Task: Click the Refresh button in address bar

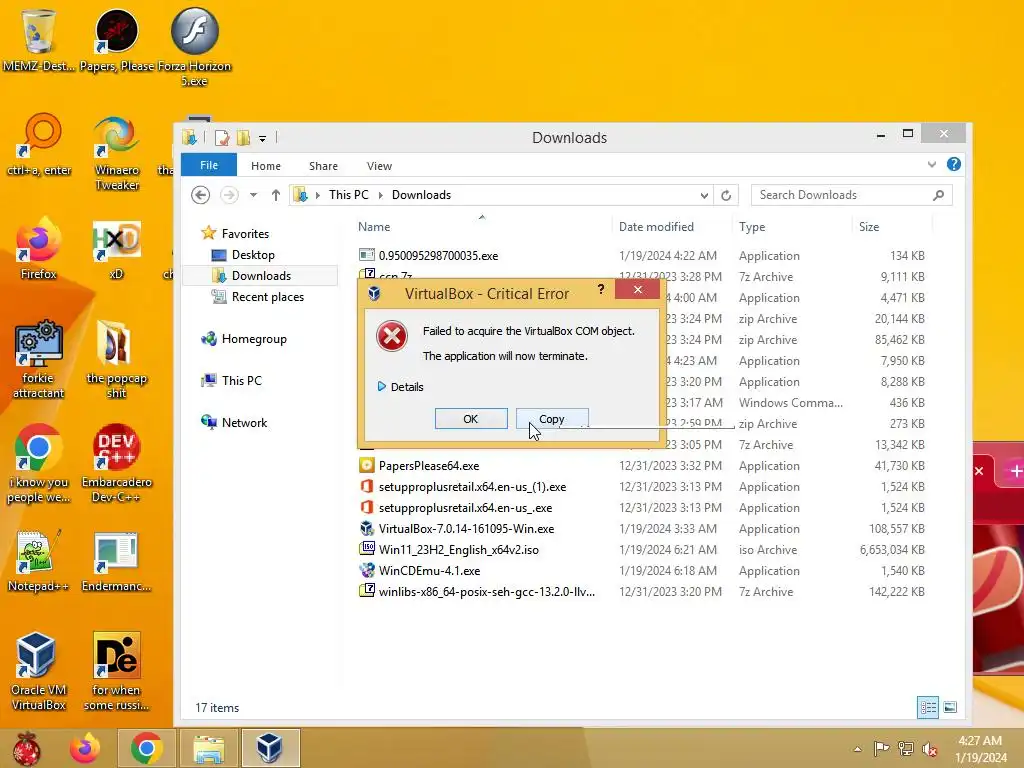Action: coord(726,195)
